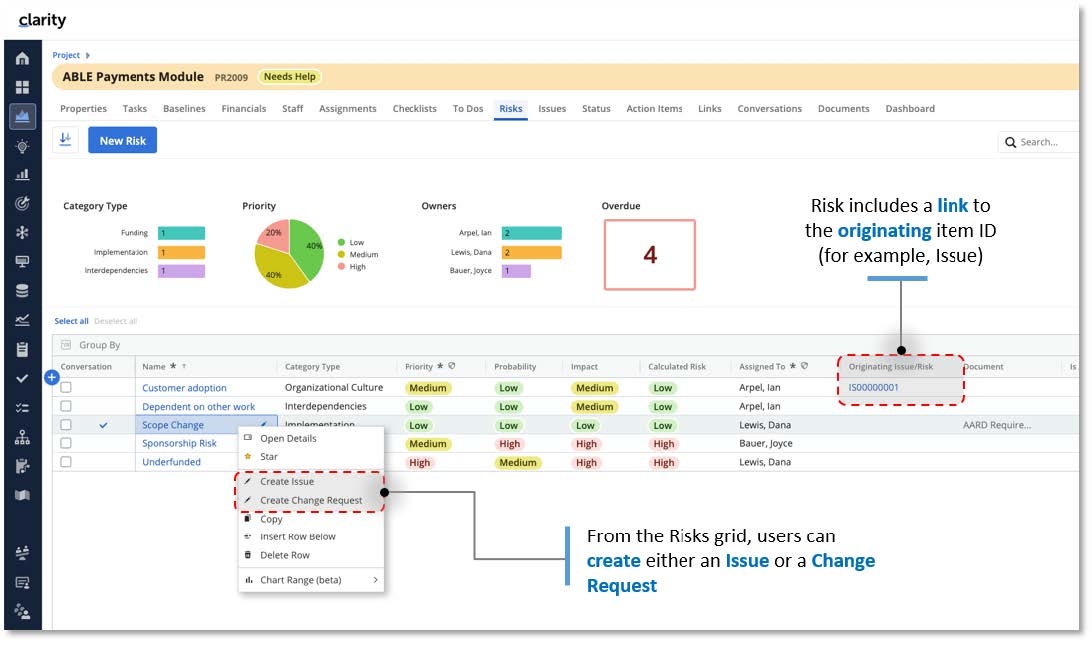Click the Funding bar in Category Type chart
This screenshot has height=647, width=1092.
click(182, 233)
